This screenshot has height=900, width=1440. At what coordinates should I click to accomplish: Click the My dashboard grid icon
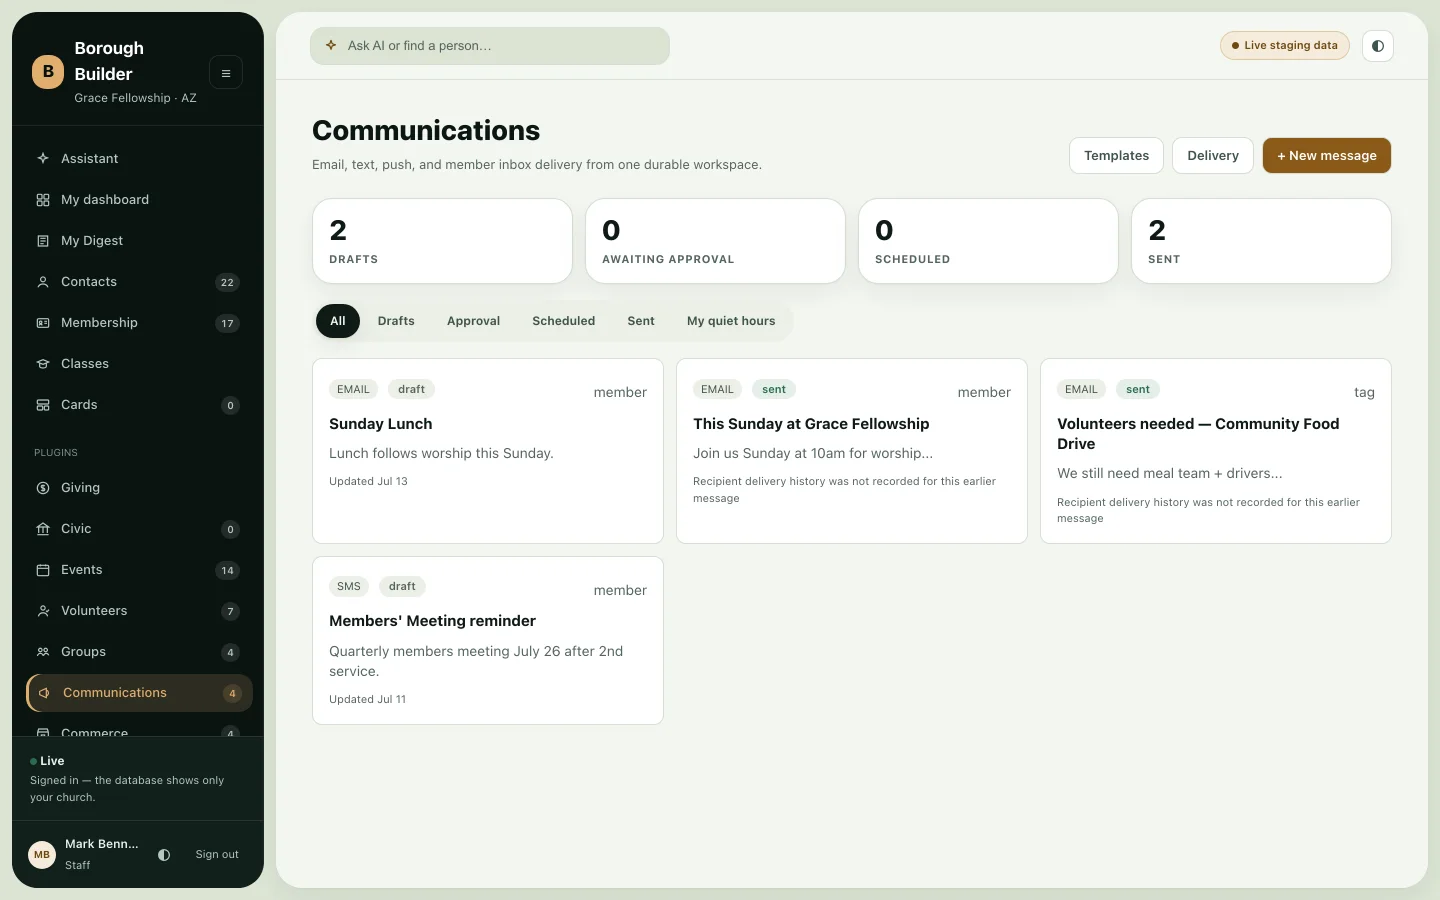tap(43, 200)
